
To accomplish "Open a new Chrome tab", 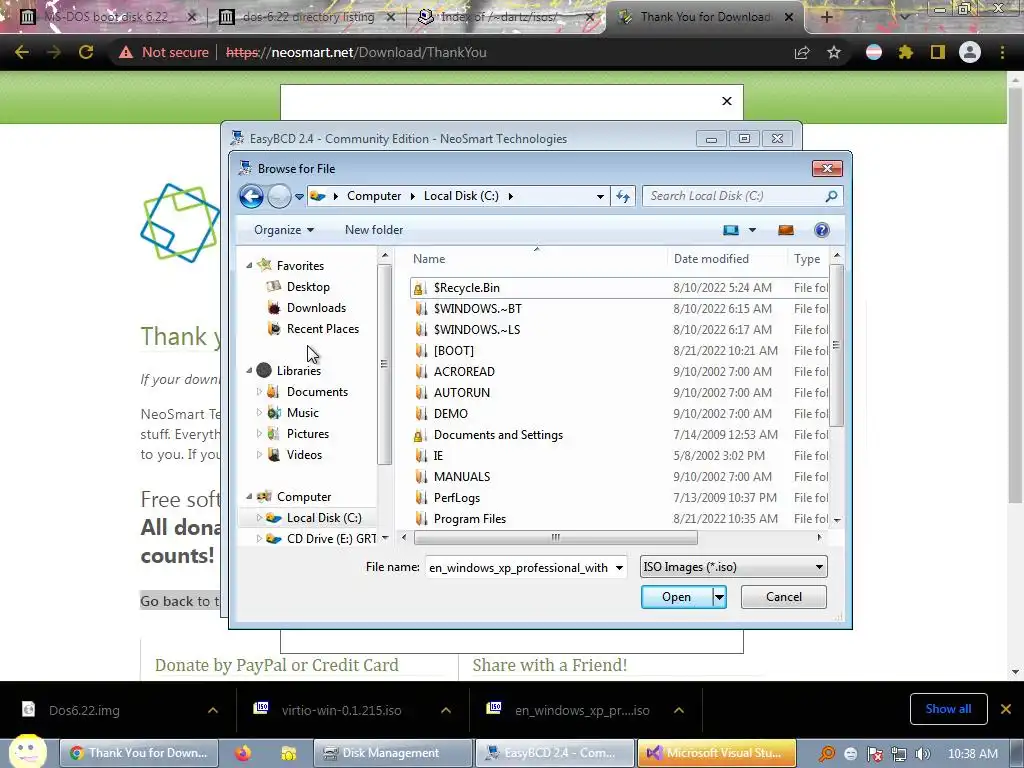I will pyautogui.click(x=826, y=17).
